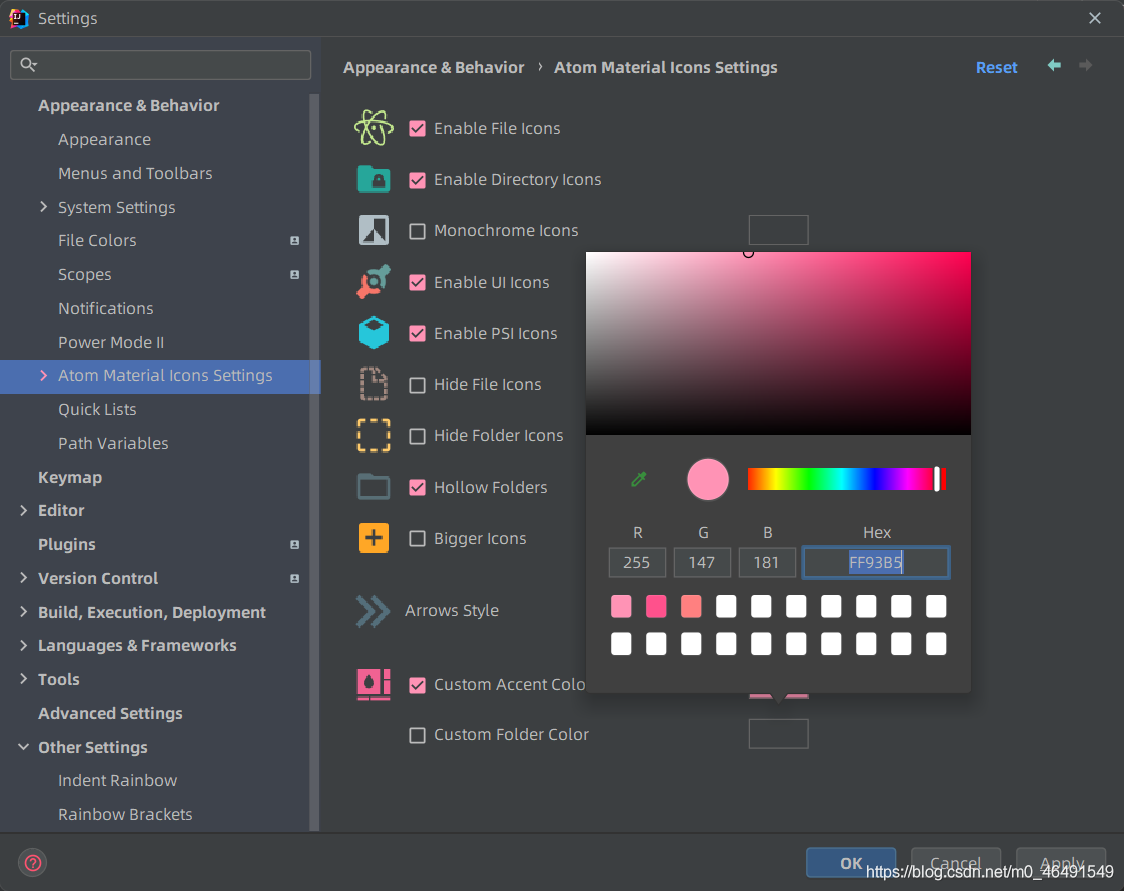Enable the Custom Folder Color checkbox
Image resolution: width=1124 pixels, height=891 pixels.
(x=417, y=735)
